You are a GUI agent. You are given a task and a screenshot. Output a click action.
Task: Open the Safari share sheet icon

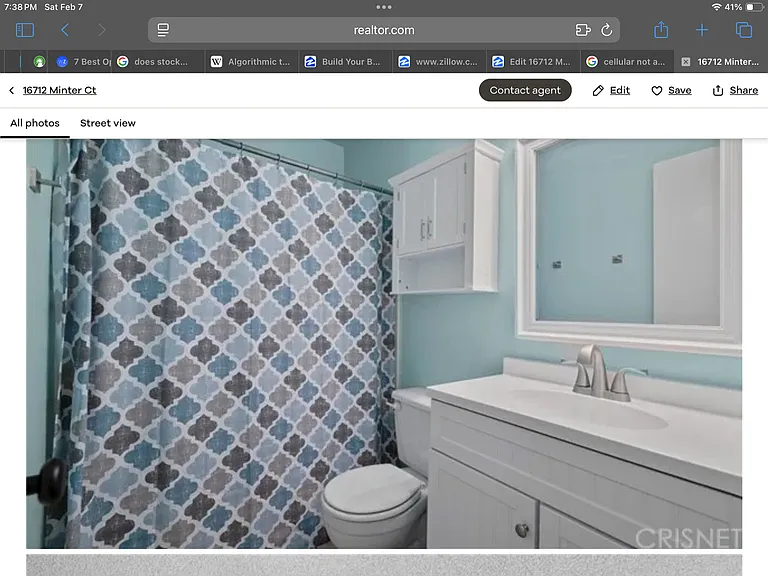click(x=661, y=30)
